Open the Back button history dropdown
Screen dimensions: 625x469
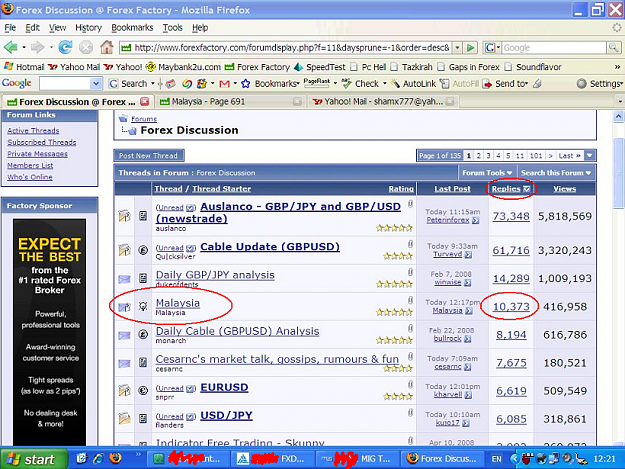pyautogui.click(x=24, y=47)
